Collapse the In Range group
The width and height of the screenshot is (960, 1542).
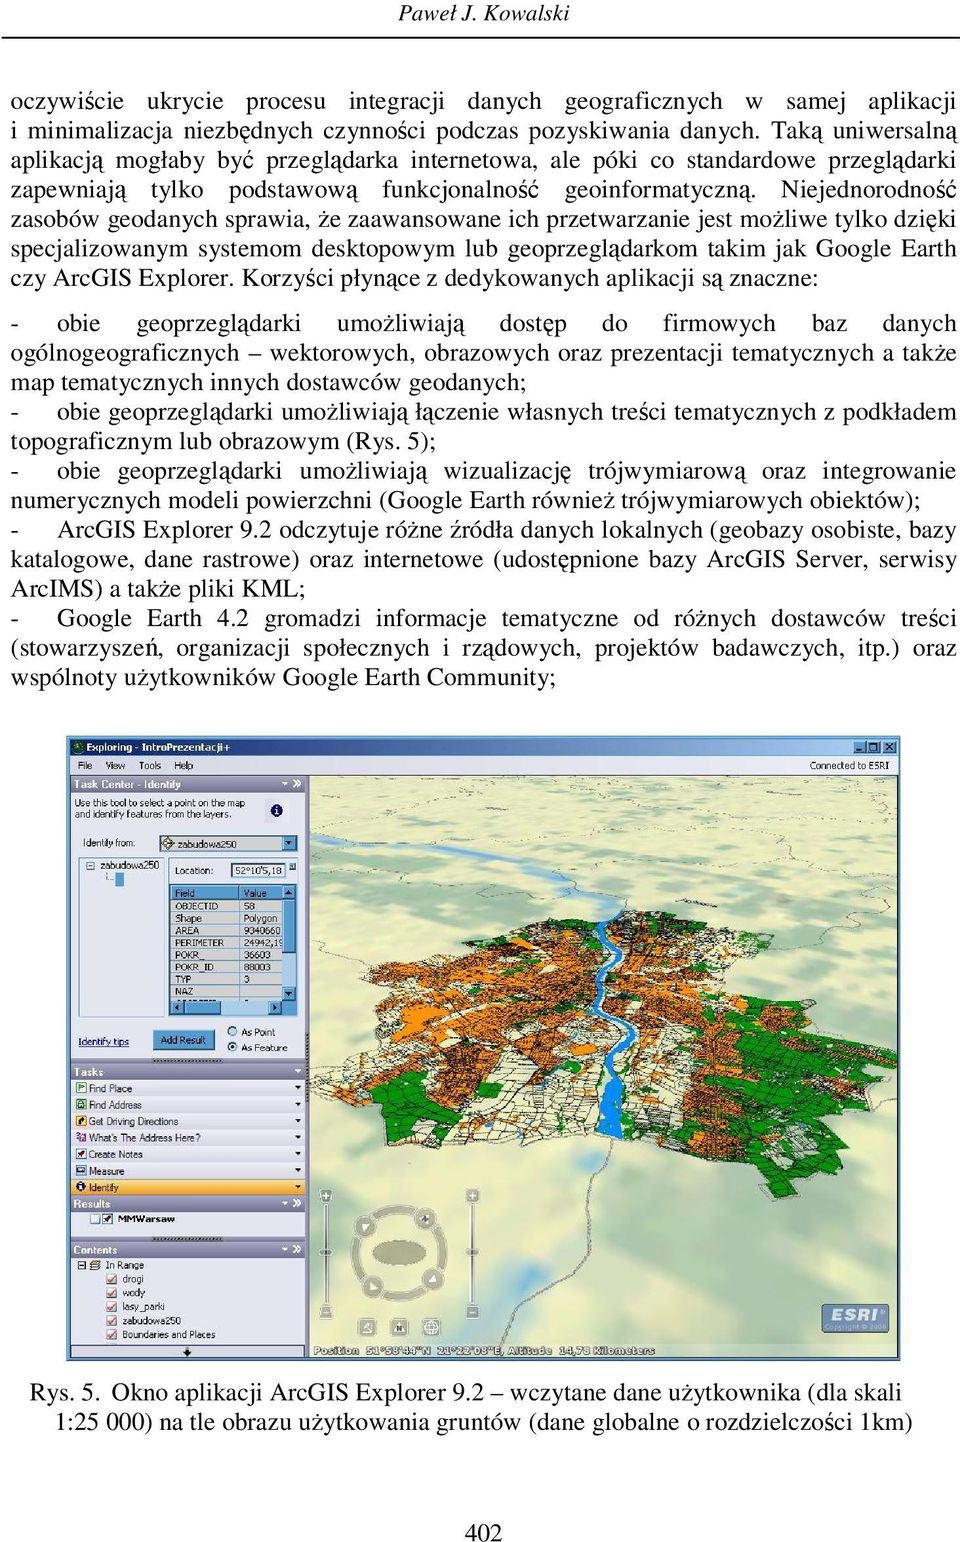coord(82,1265)
